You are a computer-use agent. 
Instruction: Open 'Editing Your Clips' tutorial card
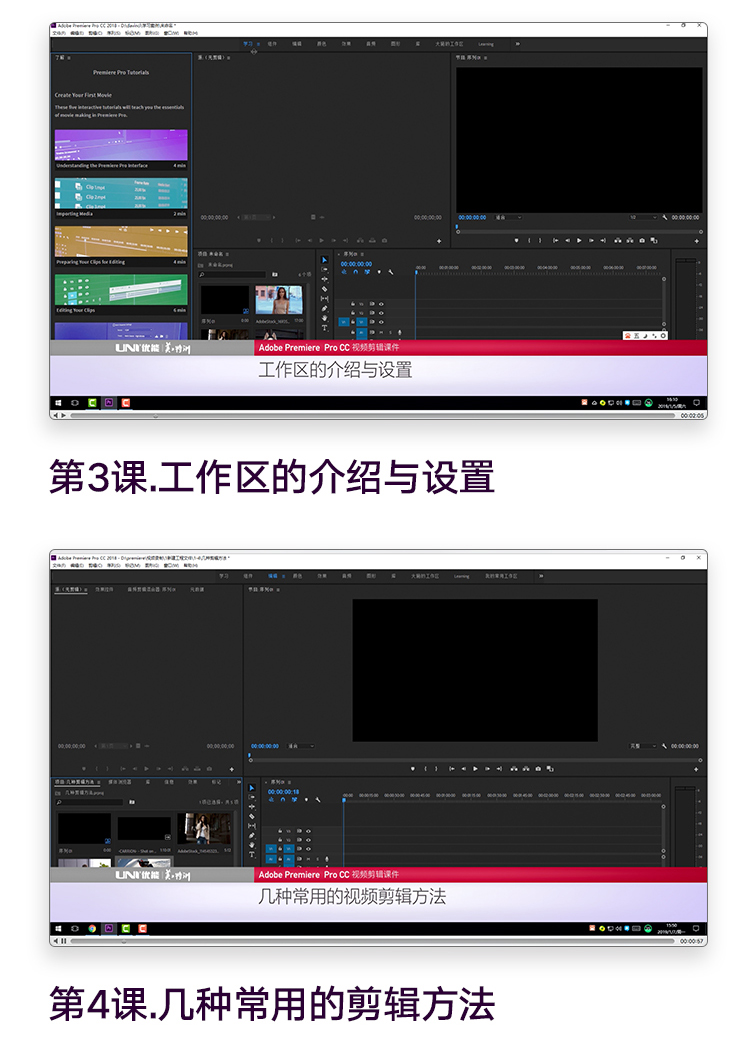[x=121, y=294]
